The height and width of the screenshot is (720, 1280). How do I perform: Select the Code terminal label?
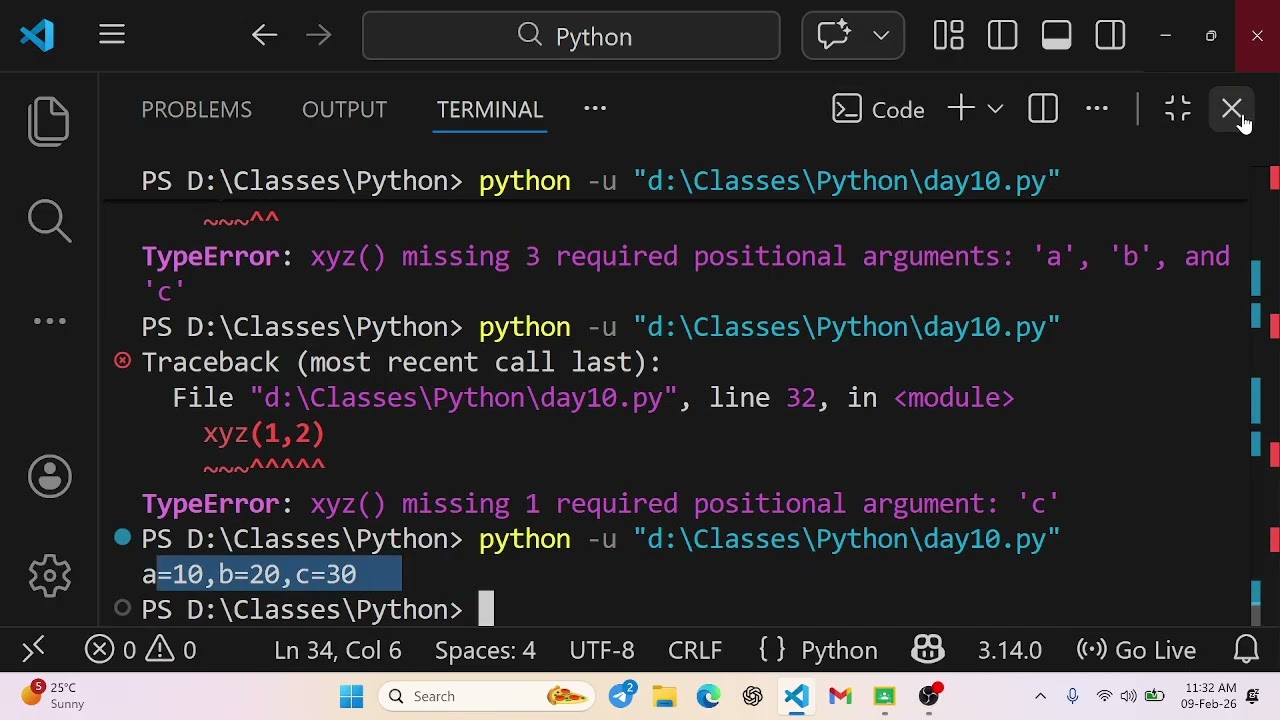(879, 109)
